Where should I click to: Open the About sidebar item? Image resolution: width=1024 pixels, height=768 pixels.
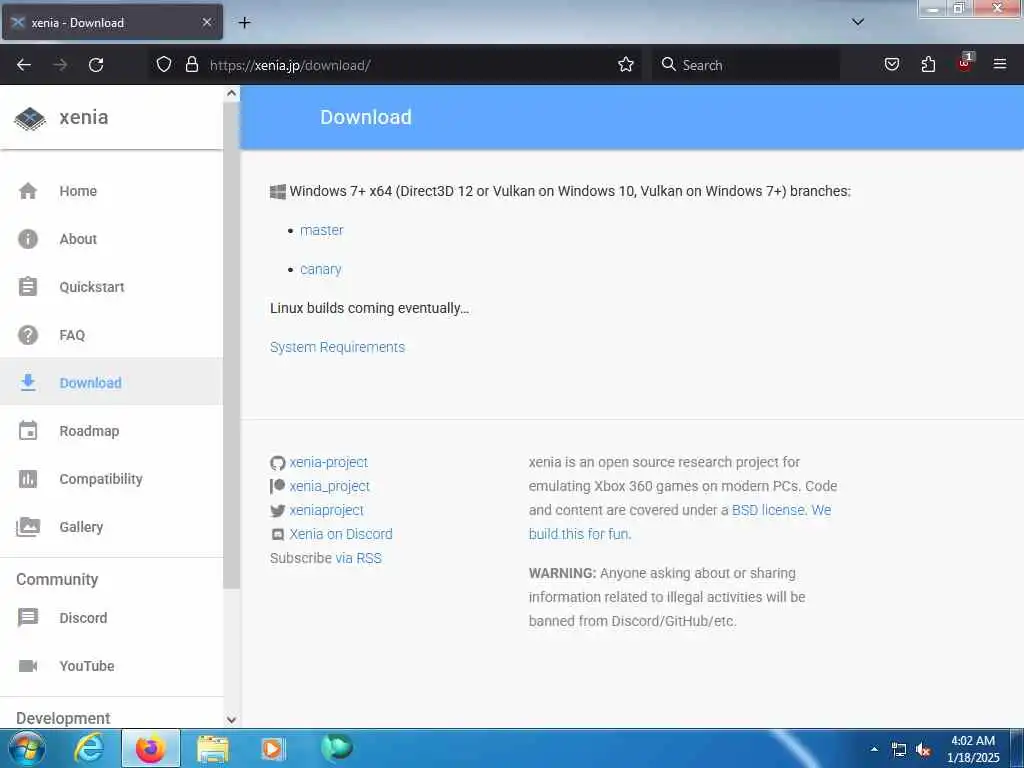(x=78, y=239)
